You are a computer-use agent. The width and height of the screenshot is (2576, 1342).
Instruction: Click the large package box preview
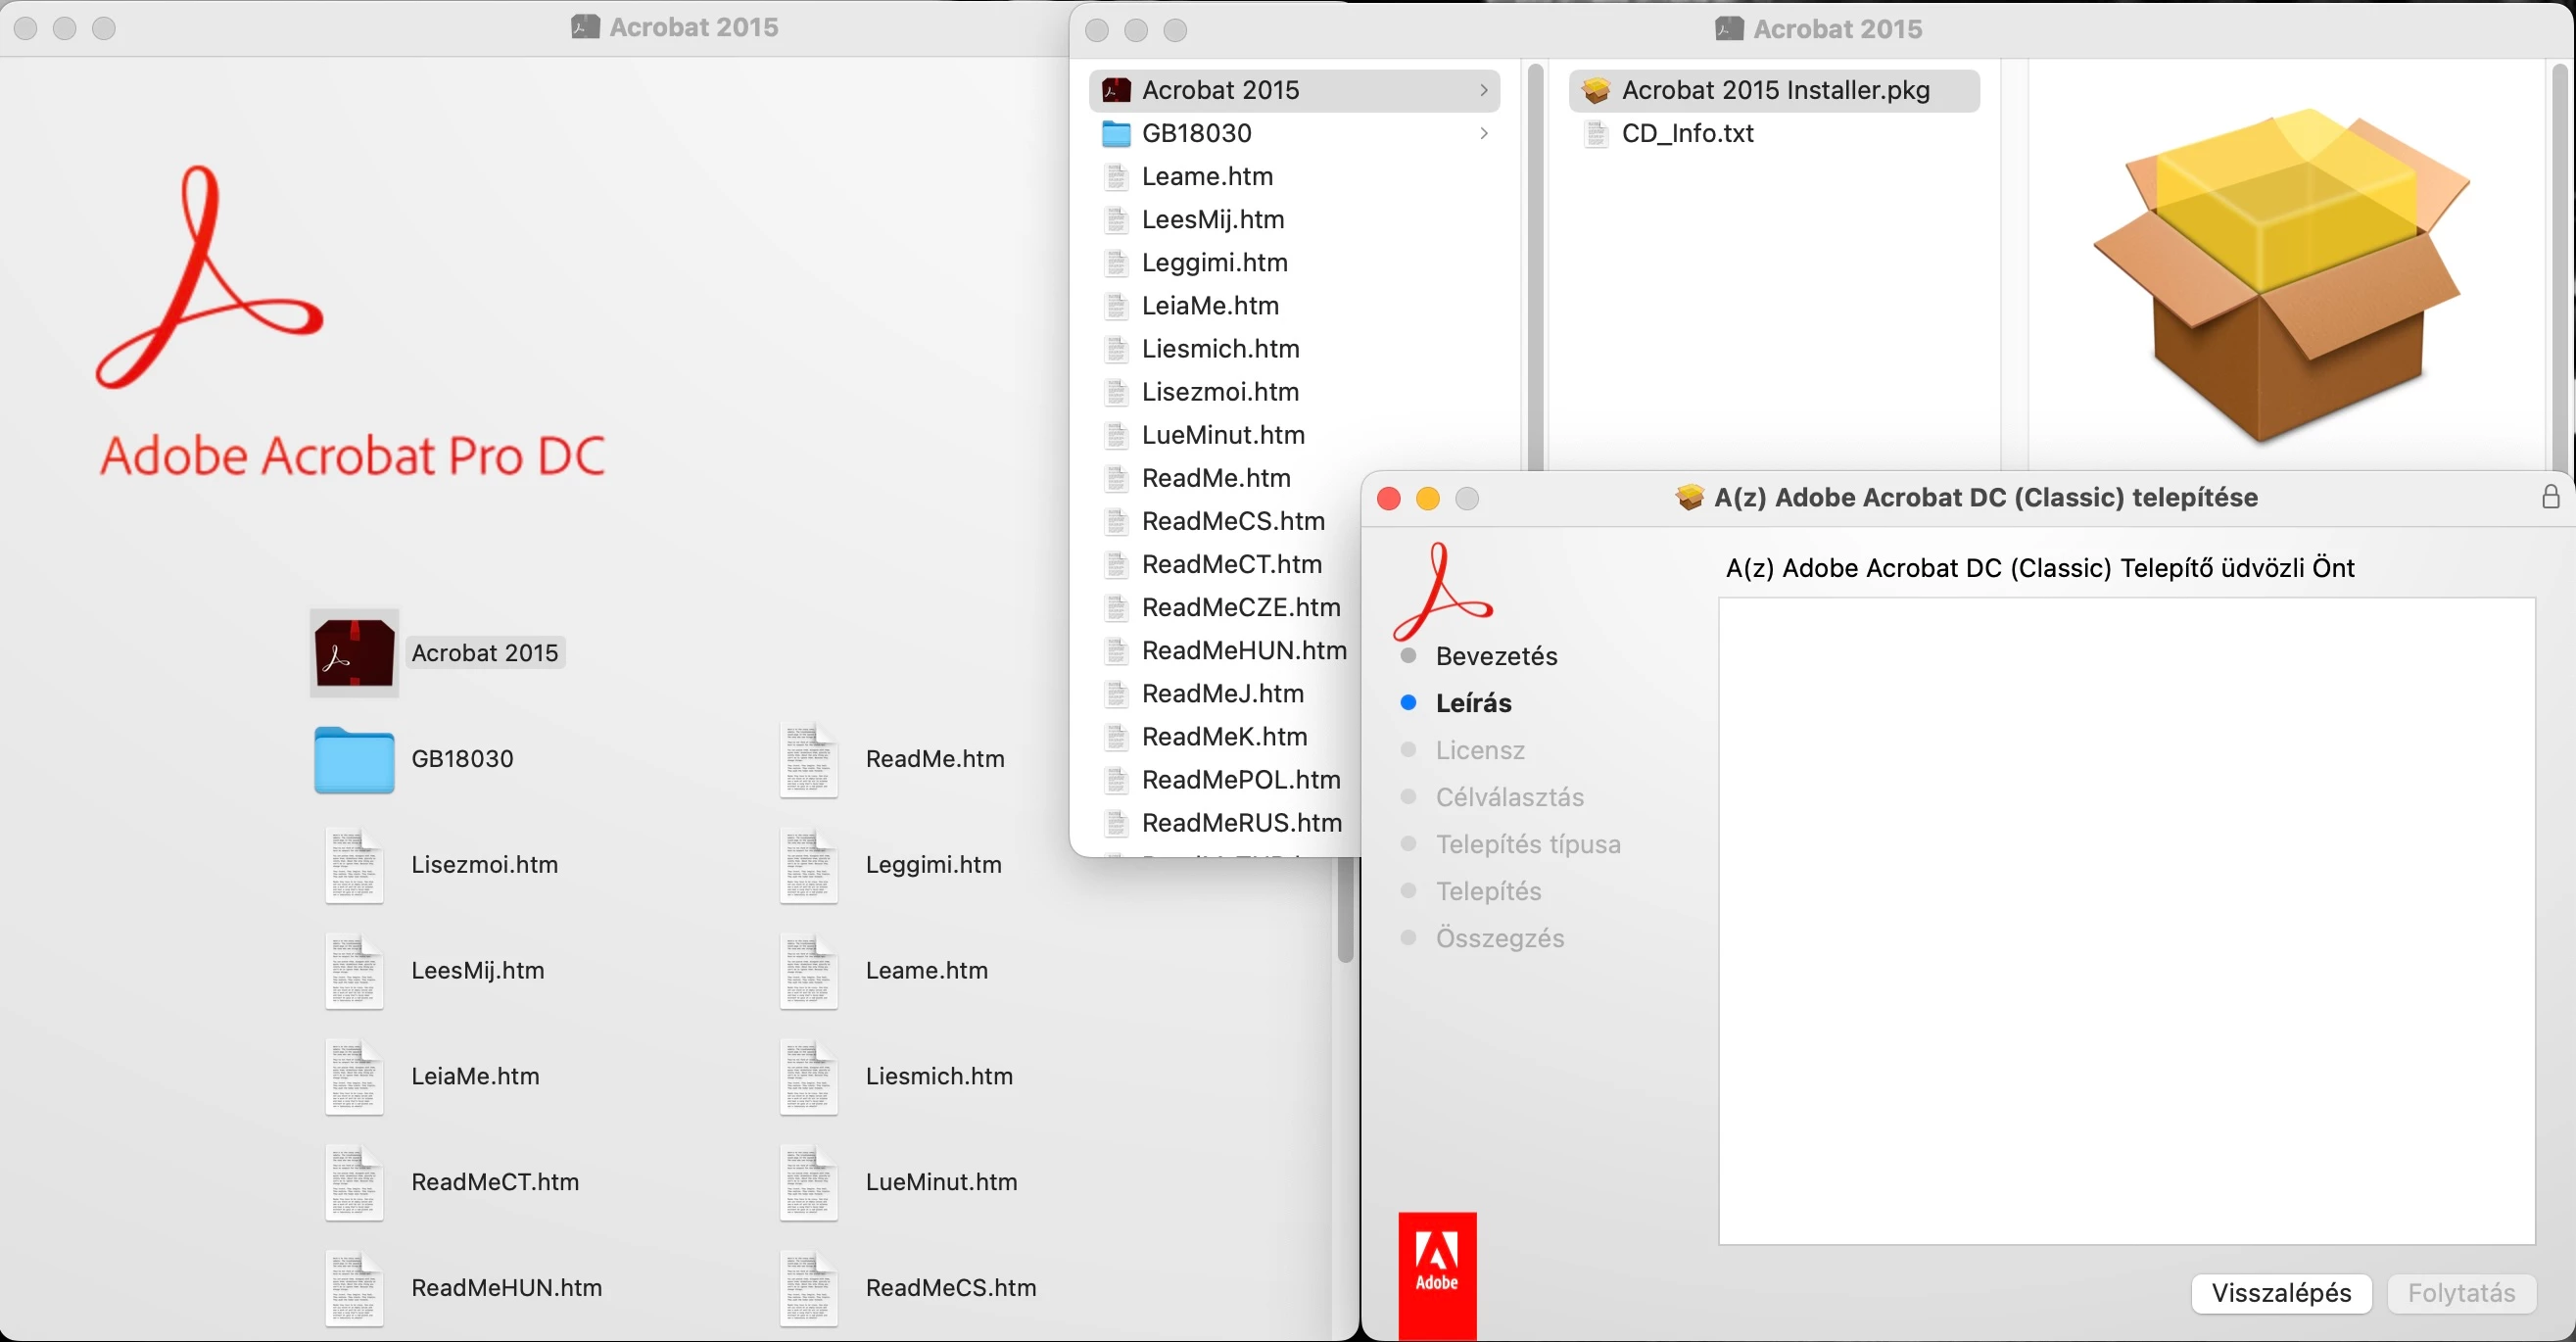tap(2282, 275)
